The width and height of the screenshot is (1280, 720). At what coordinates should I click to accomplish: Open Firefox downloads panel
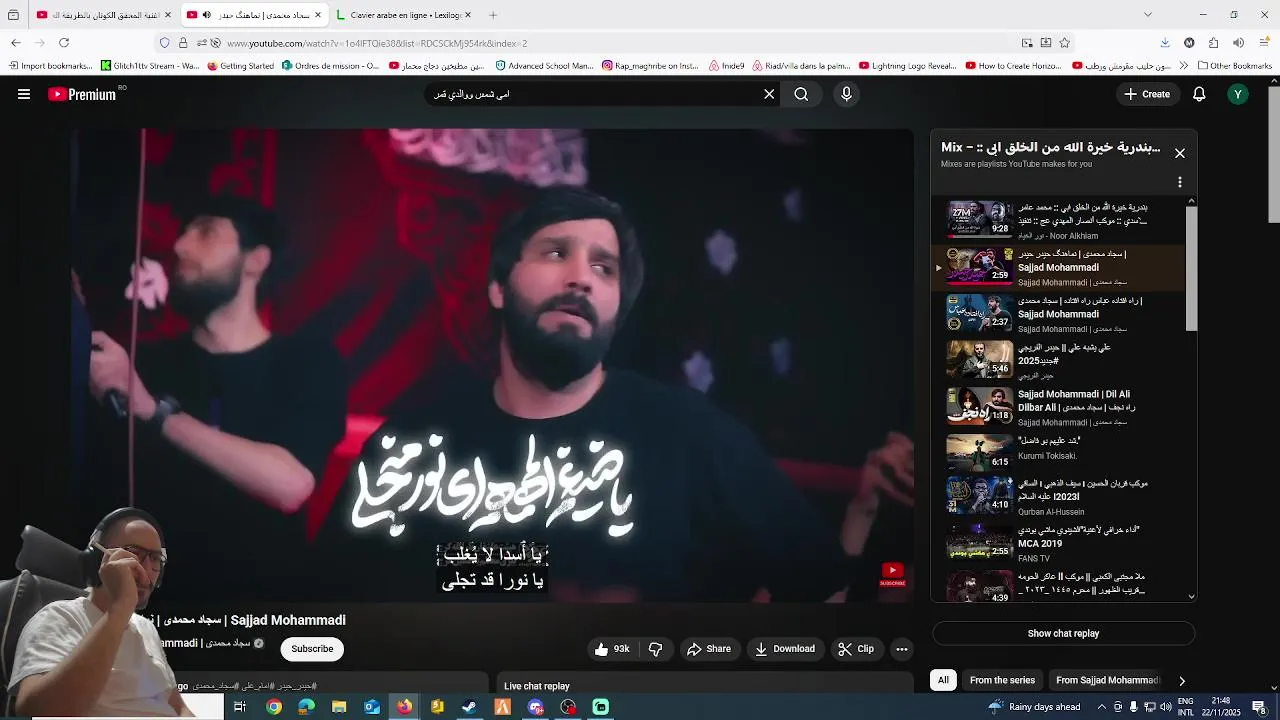1165,43
